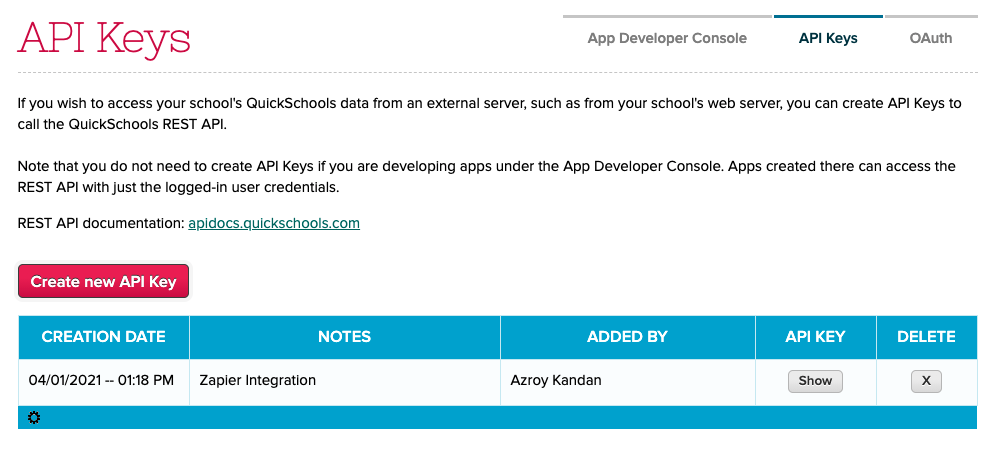Image resolution: width=999 pixels, height=470 pixels.
Task: Open the table settings gear icon
Action: [34, 418]
